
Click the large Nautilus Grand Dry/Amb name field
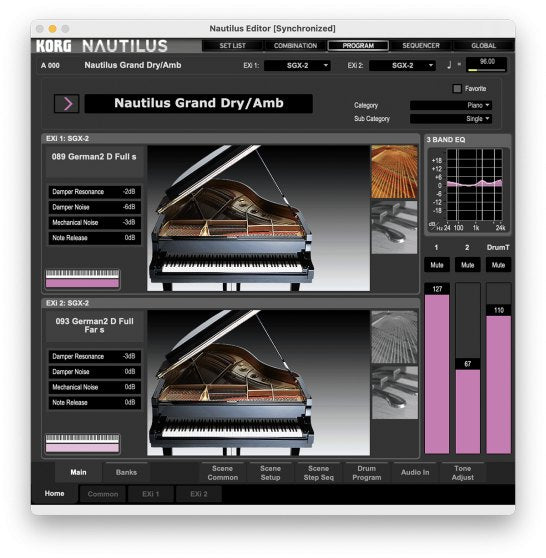coord(199,103)
